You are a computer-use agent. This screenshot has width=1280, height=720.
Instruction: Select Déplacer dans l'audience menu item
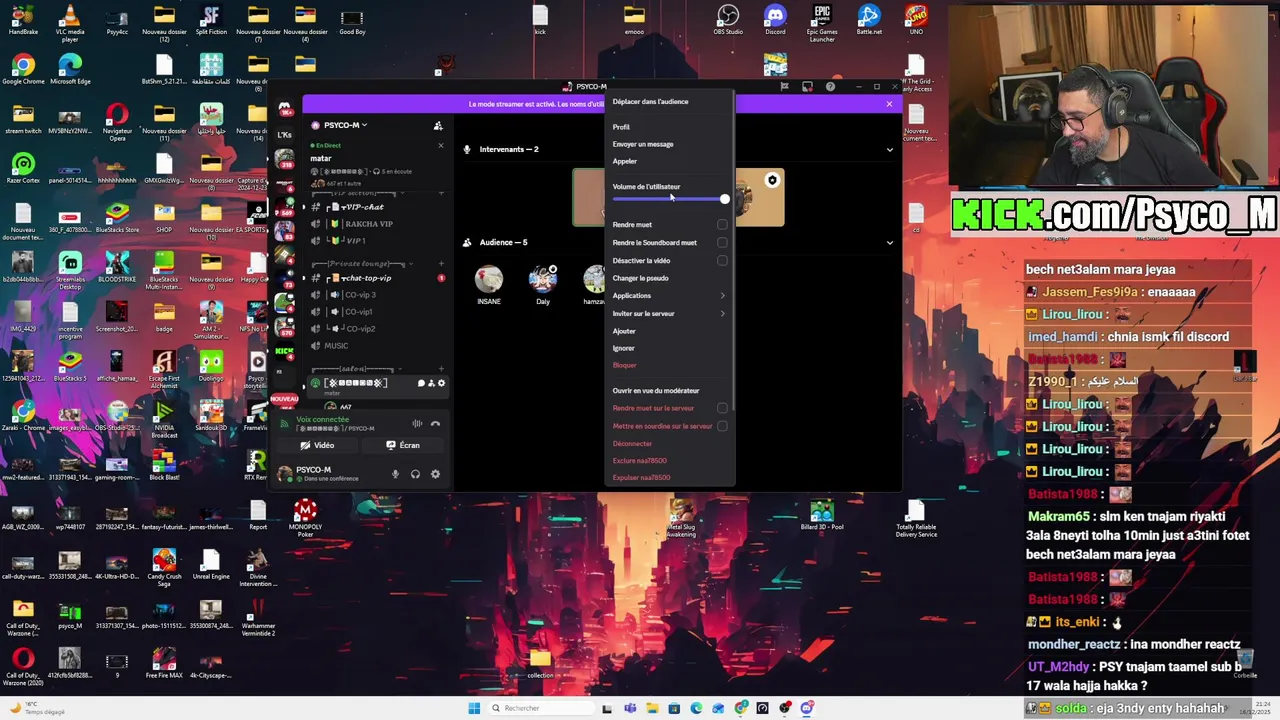click(651, 102)
